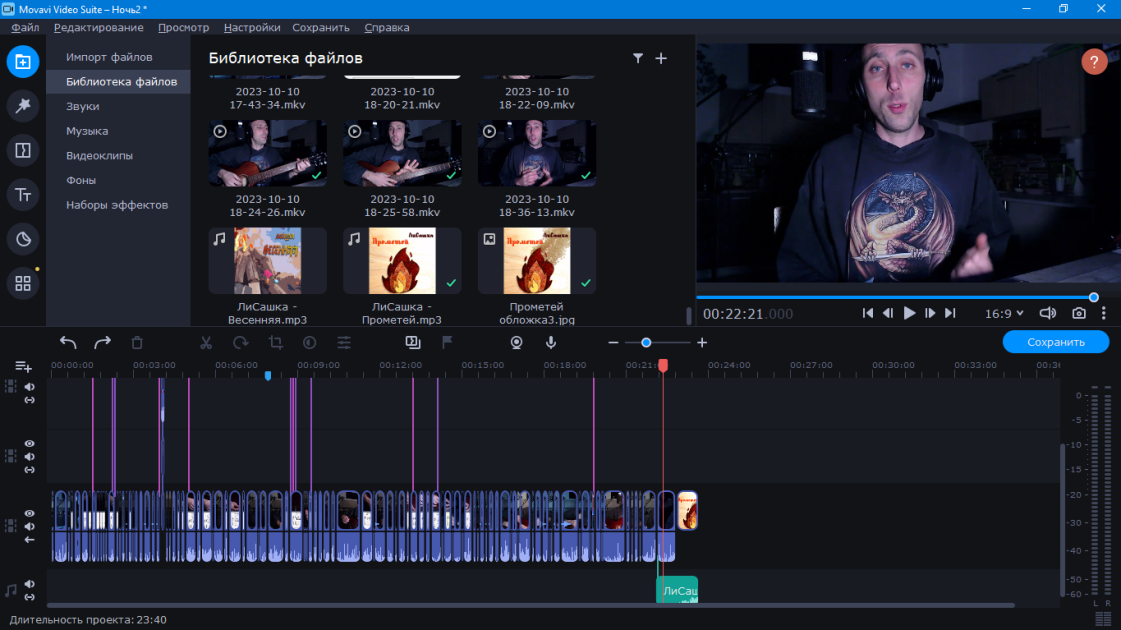The width and height of the screenshot is (1121, 630).
Task: Open the color adjustments icon
Action: click(310, 343)
